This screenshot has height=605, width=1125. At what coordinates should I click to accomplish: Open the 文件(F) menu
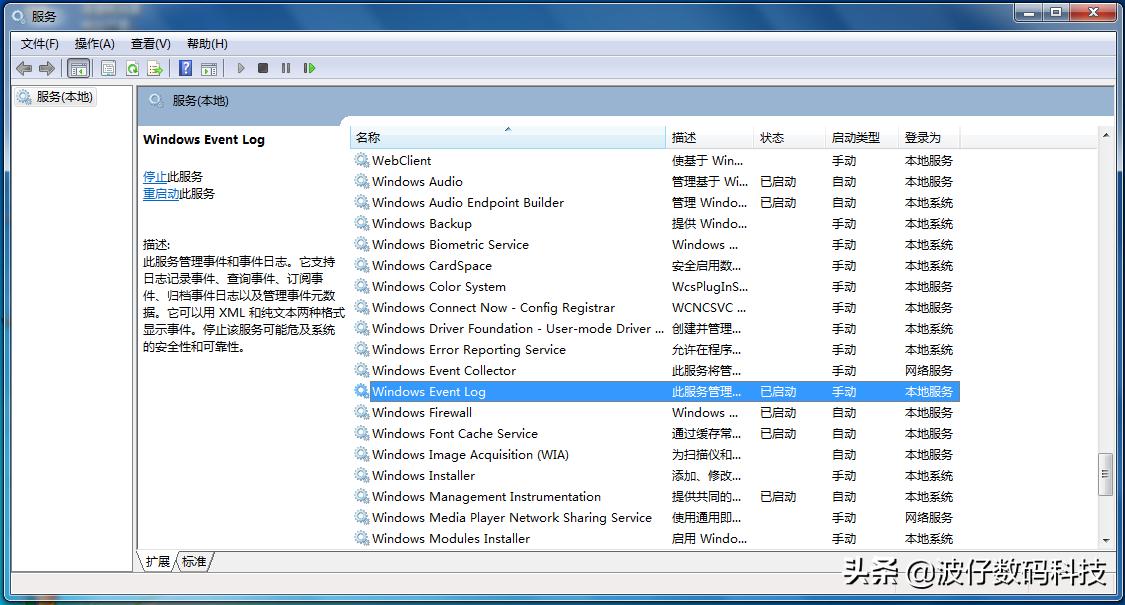coord(39,43)
